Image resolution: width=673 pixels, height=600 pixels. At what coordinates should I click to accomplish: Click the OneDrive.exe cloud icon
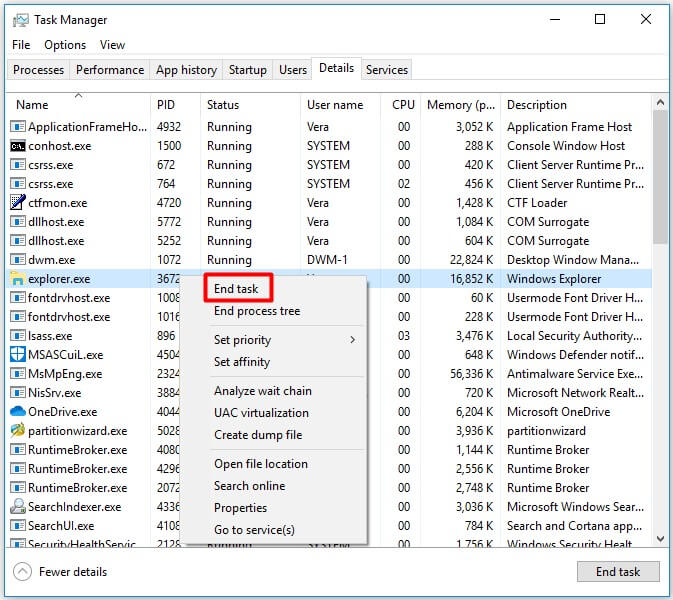(x=18, y=411)
